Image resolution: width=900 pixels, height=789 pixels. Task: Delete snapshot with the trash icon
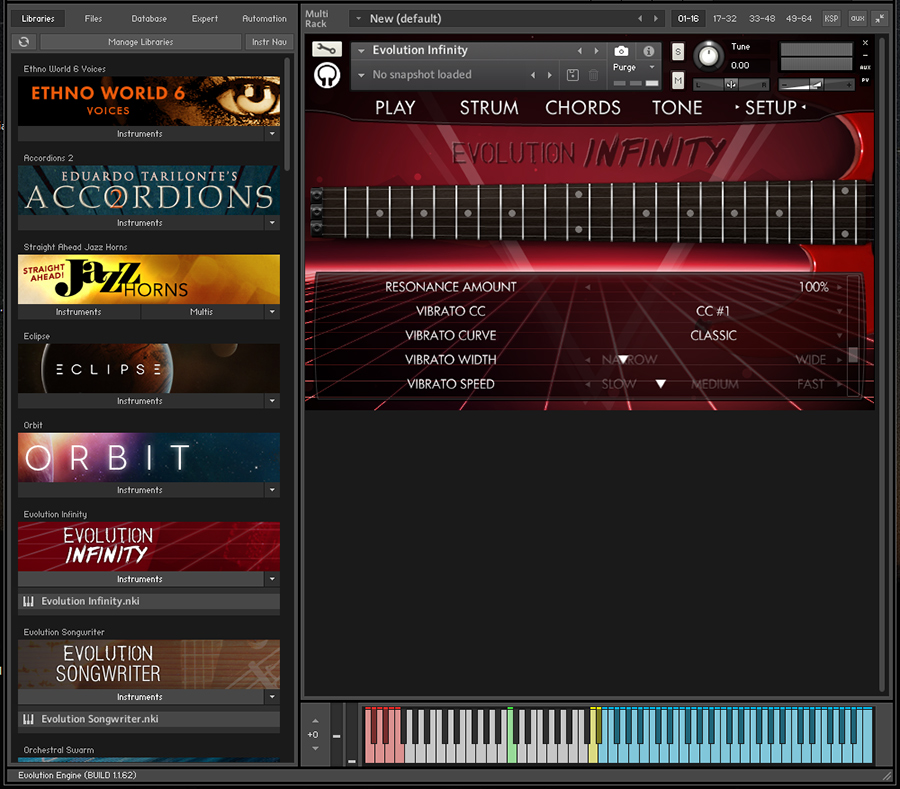593,75
